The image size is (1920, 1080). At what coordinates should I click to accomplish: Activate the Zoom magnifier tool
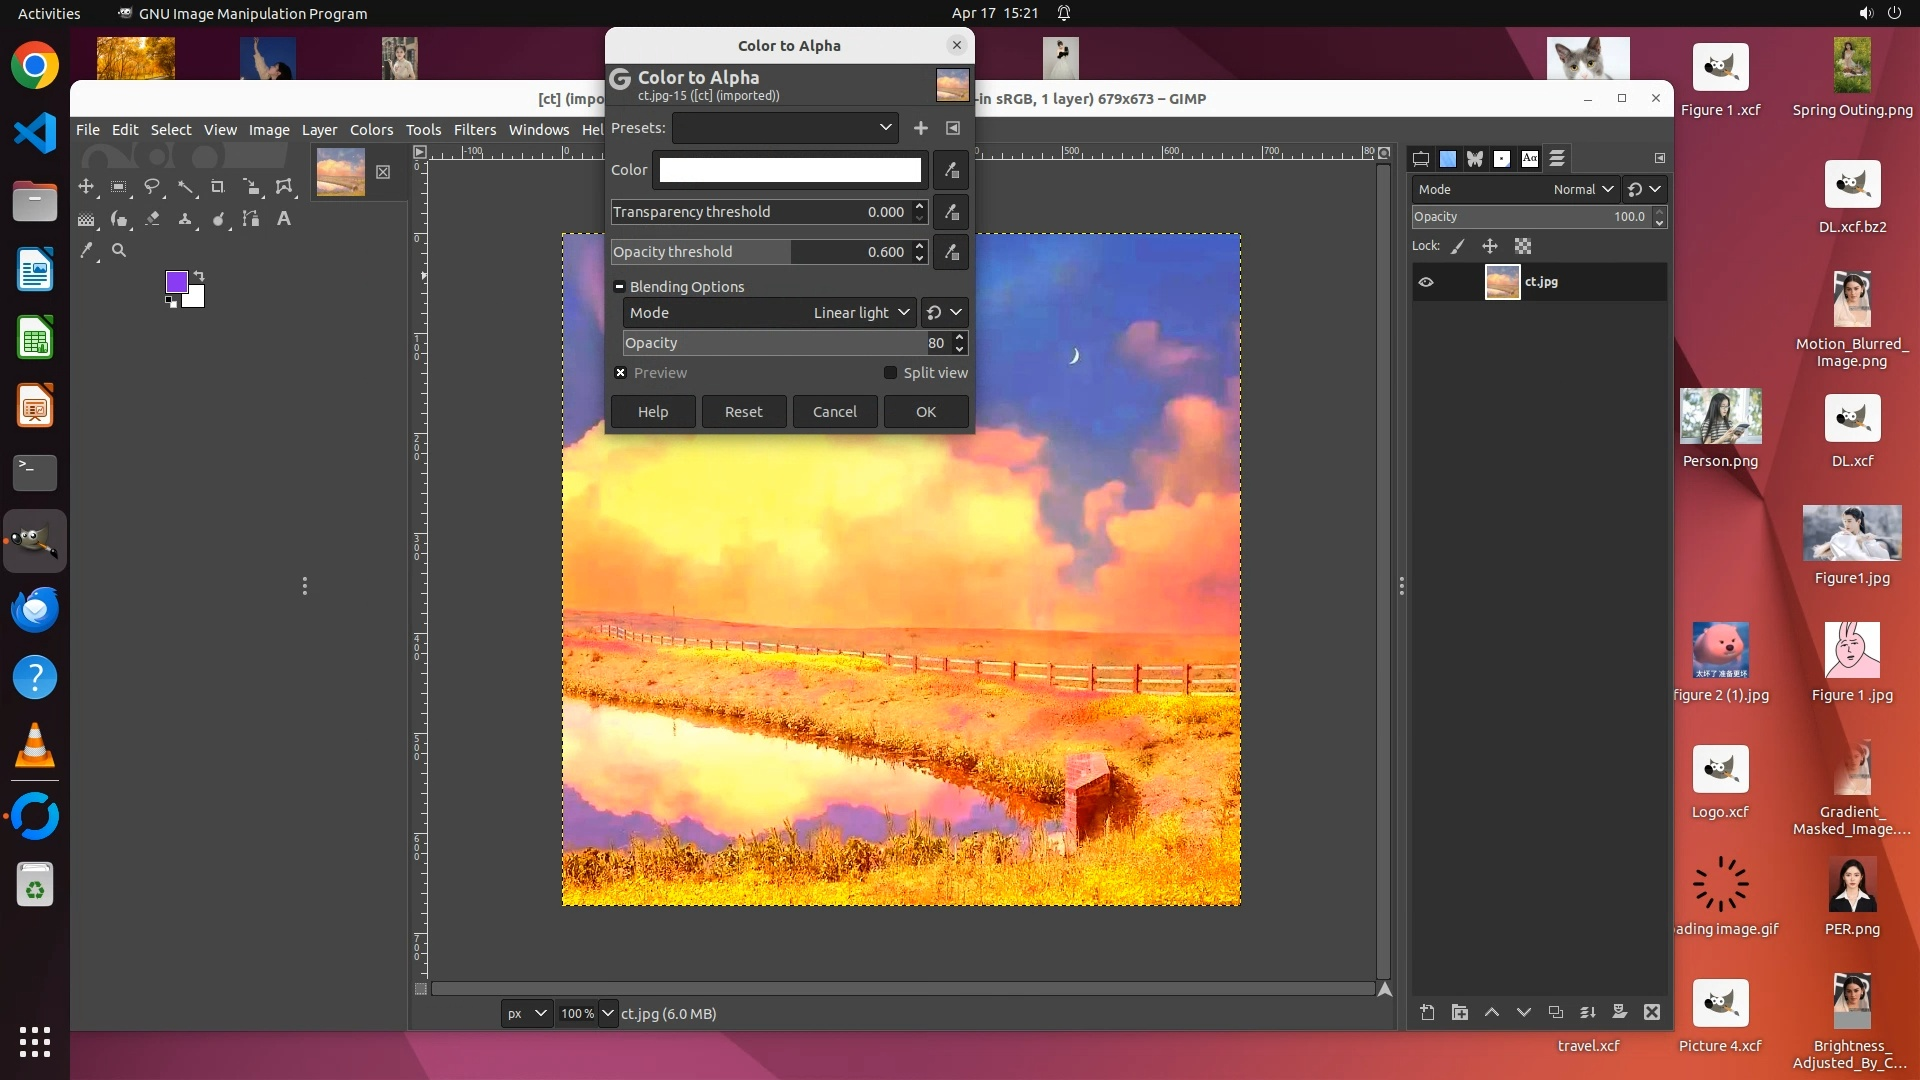[x=119, y=251]
